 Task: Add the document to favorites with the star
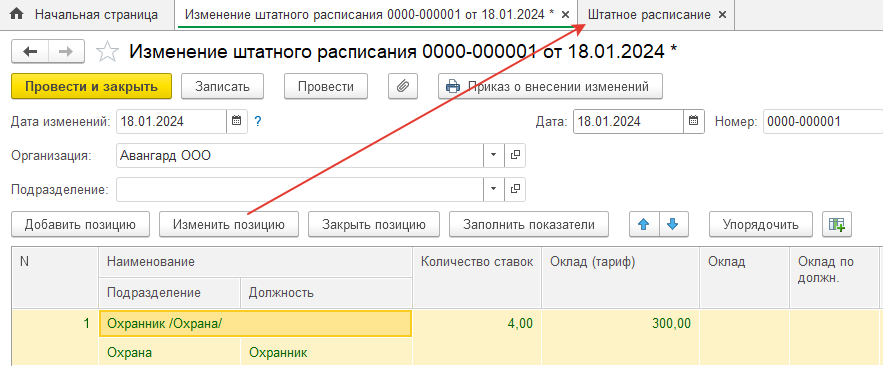pos(107,52)
